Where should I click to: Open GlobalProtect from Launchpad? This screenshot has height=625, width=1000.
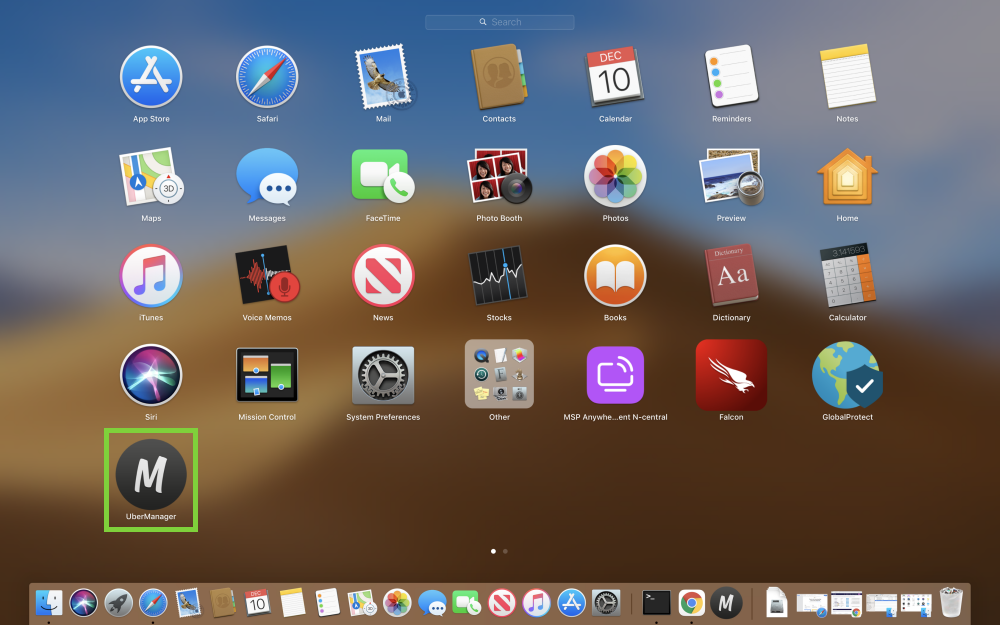tap(847, 375)
